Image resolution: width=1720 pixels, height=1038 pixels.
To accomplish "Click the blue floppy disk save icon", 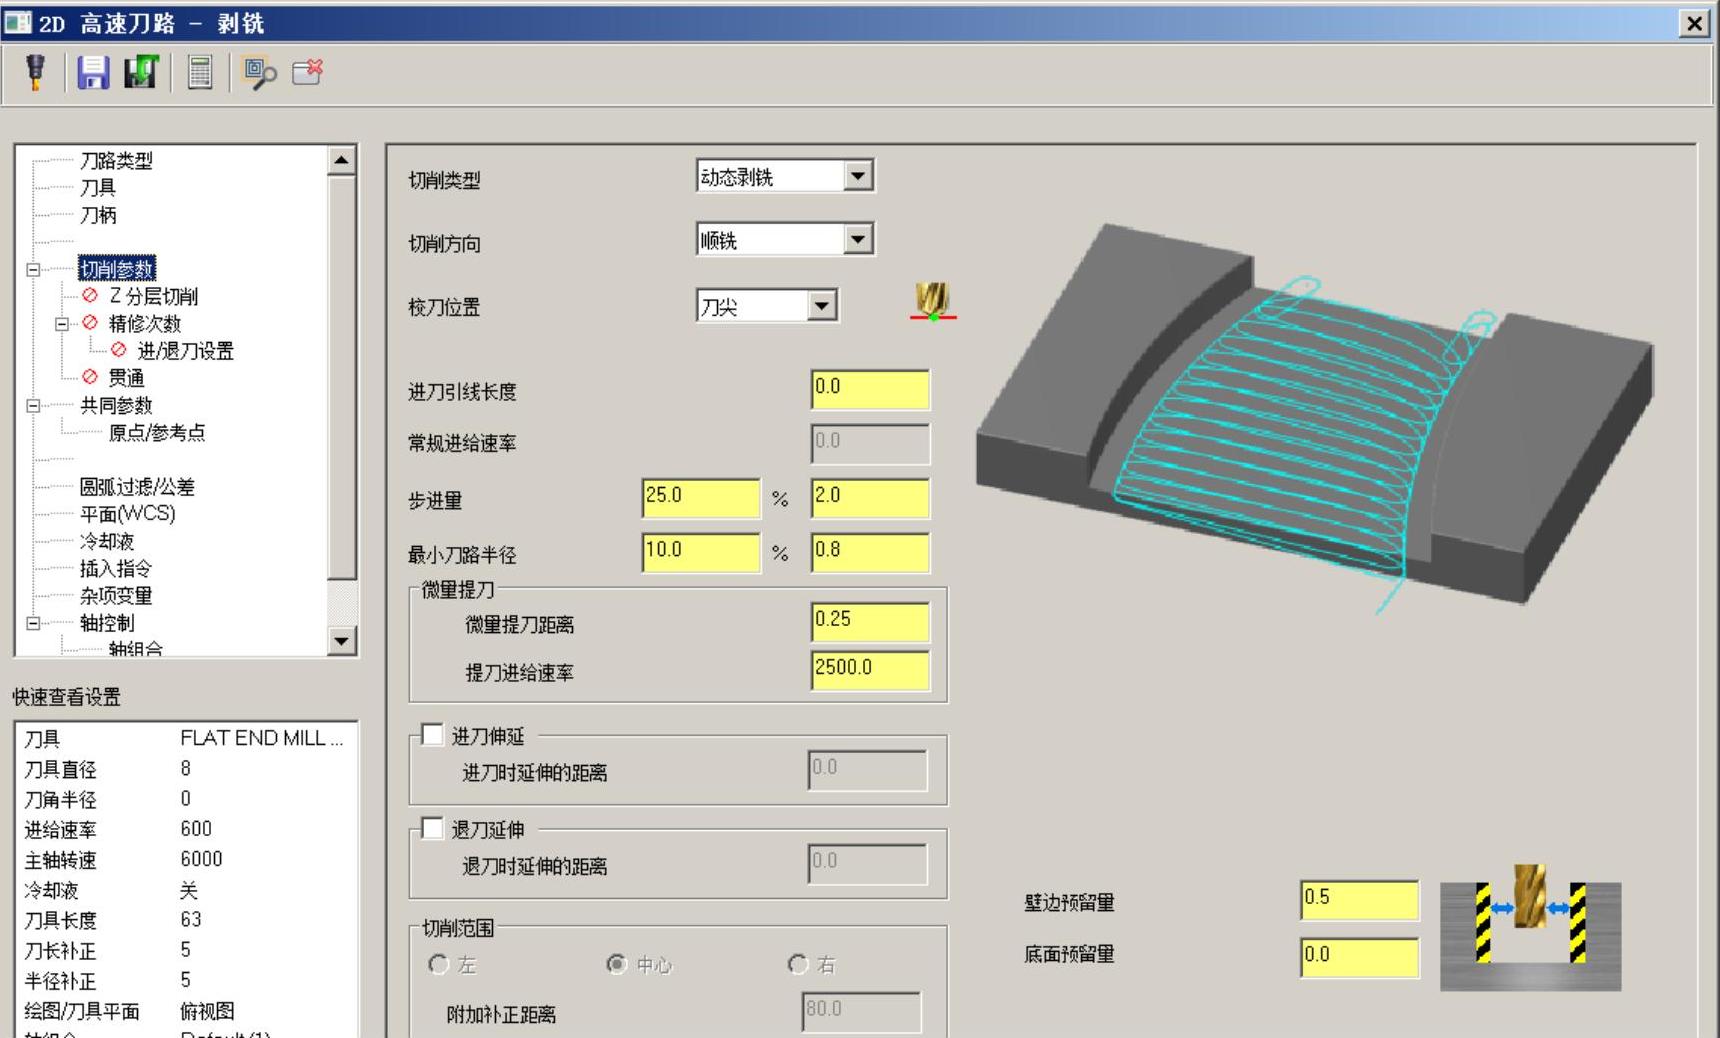I will 93,72.
